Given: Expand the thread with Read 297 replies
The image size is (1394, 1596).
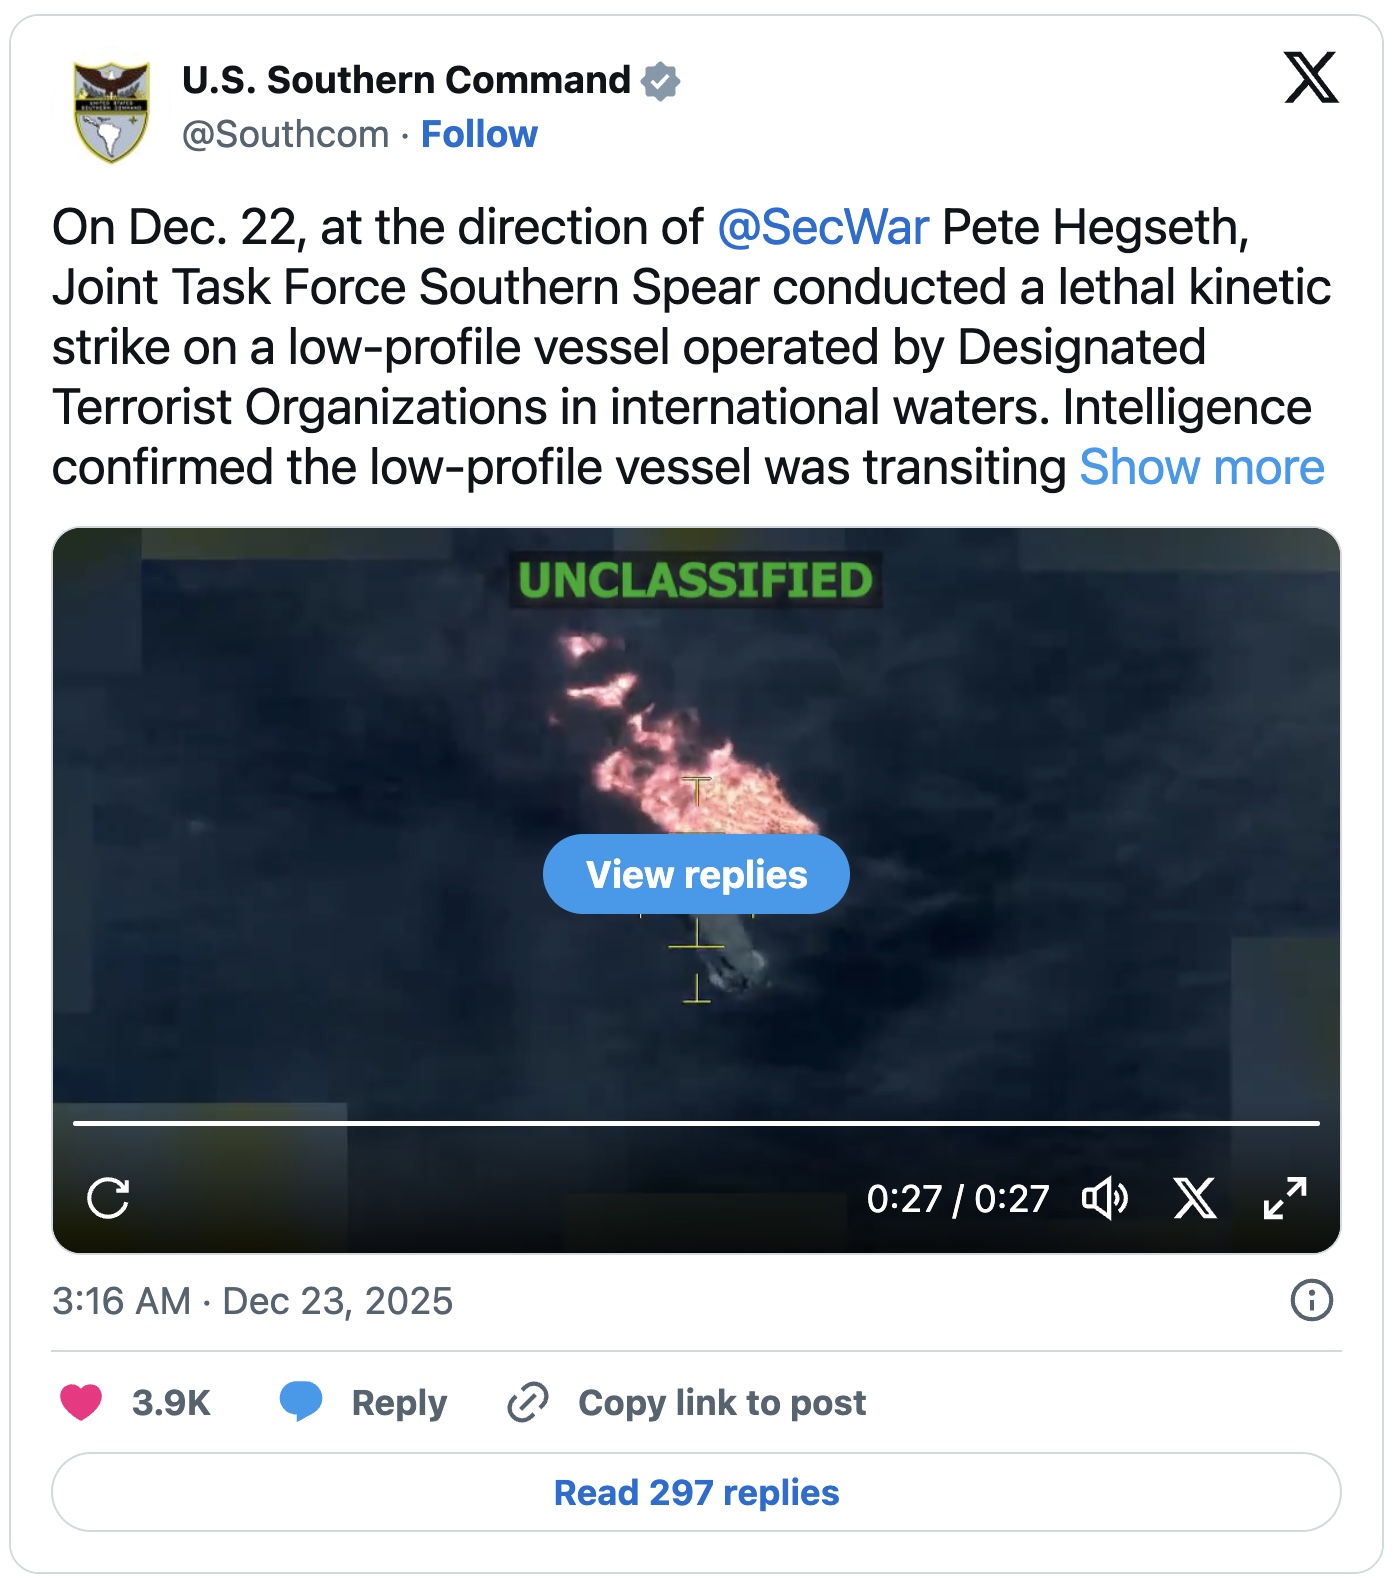Looking at the screenshot, I should 696,1492.
